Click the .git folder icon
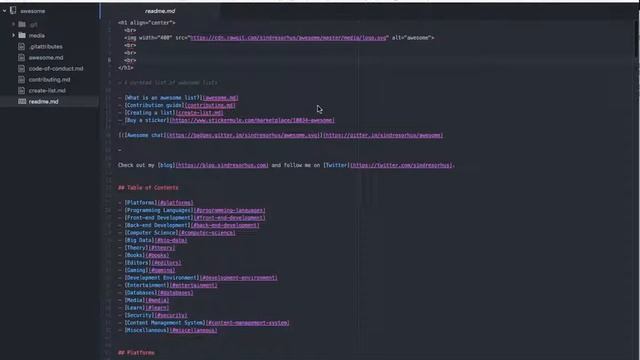The width and height of the screenshot is (640, 360). click(x=22, y=24)
